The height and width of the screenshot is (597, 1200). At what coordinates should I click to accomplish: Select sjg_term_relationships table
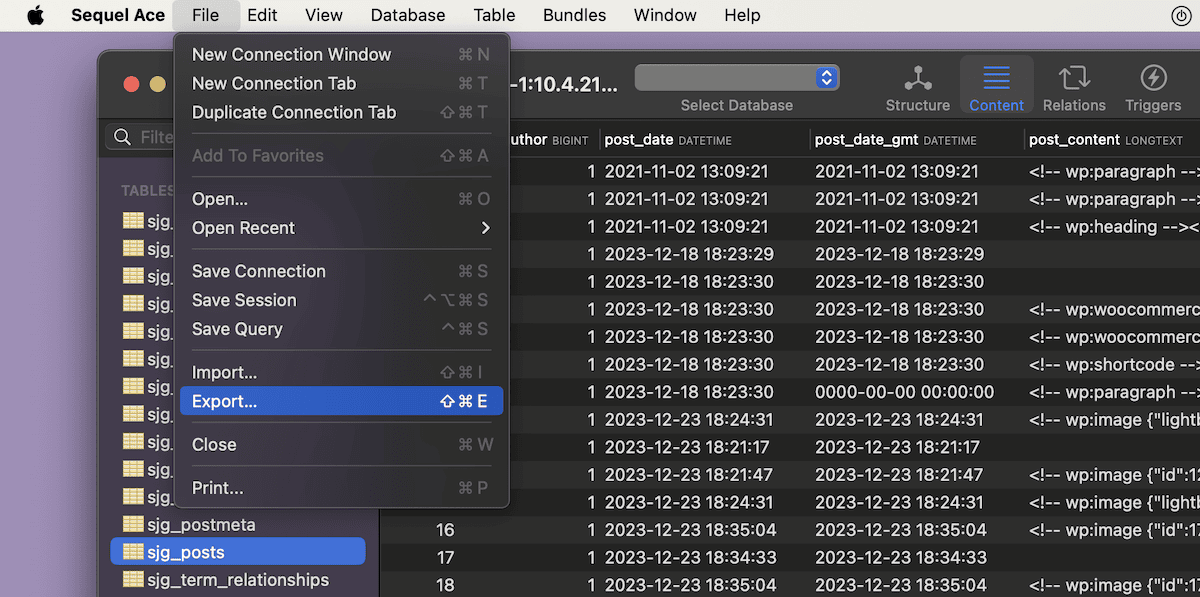coord(238,580)
